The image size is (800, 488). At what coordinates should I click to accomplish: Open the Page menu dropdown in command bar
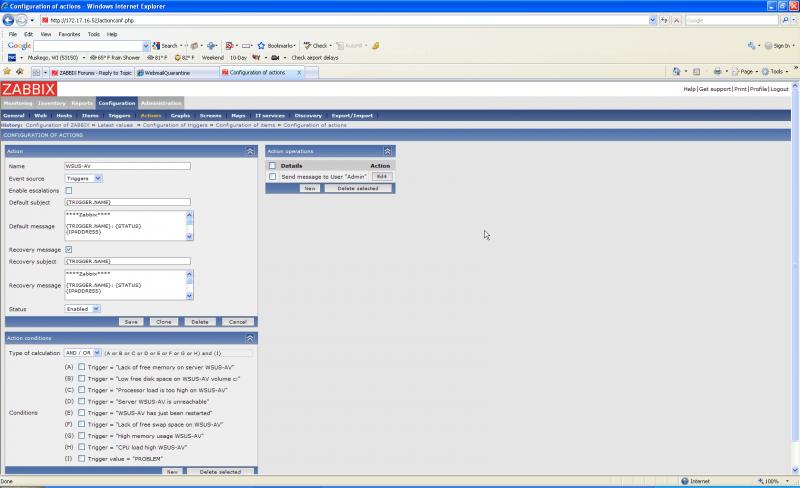pyautogui.click(x=745, y=71)
